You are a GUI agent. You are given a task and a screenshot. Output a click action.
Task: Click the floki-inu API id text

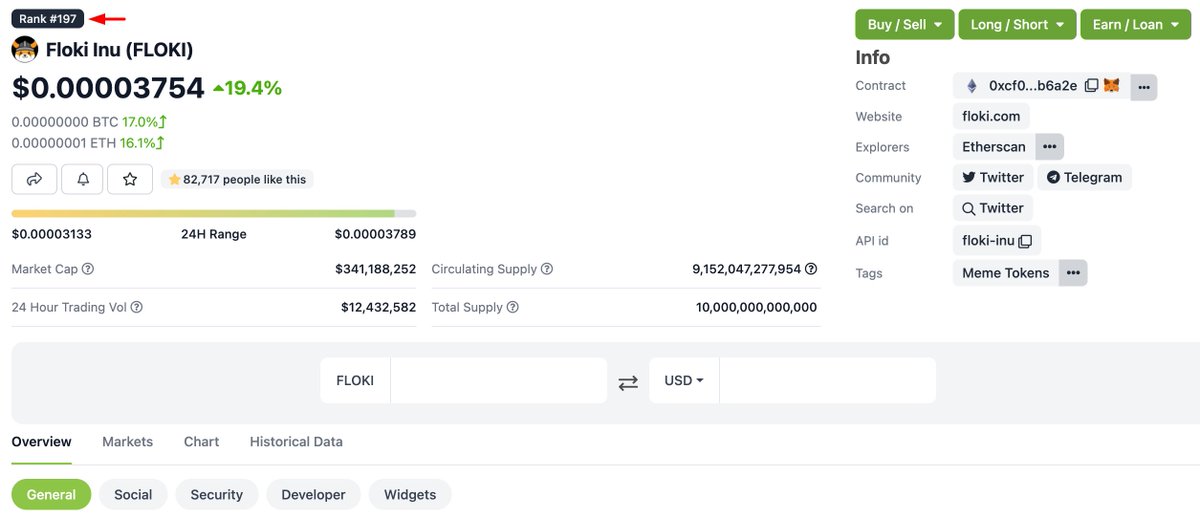(x=988, y=241)
